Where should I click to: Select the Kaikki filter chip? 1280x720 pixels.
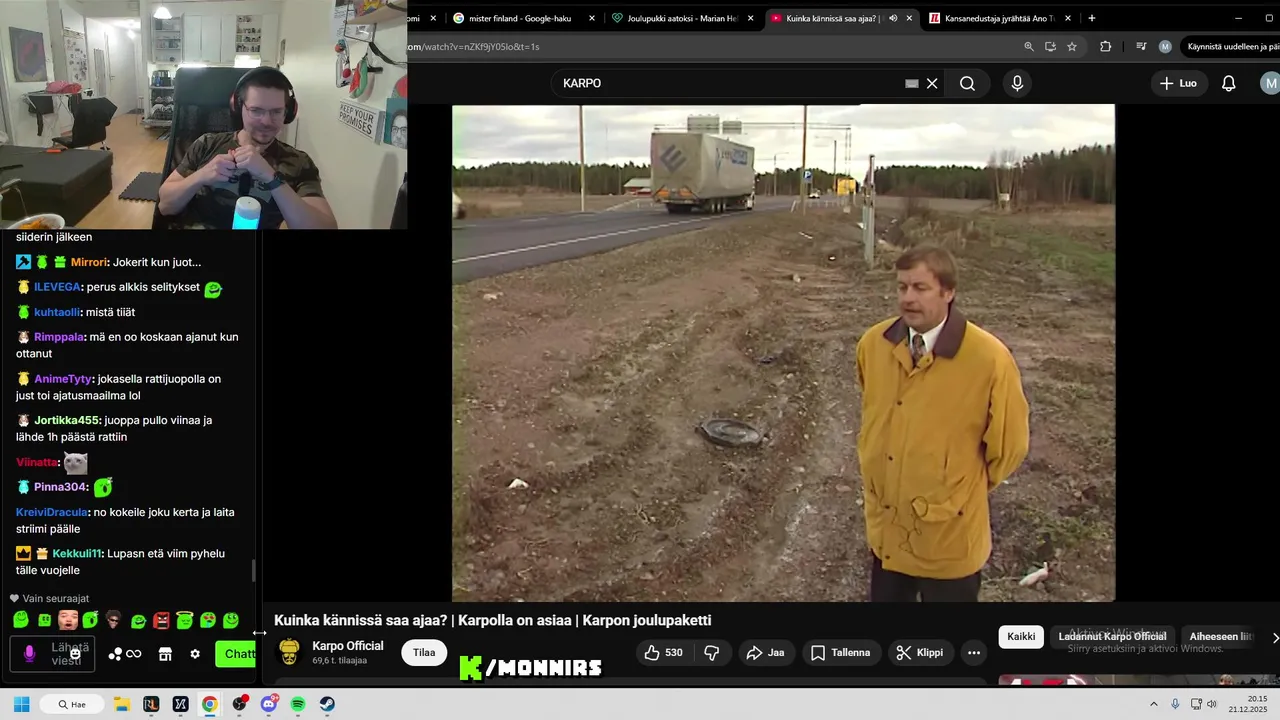coord(1021,637)
